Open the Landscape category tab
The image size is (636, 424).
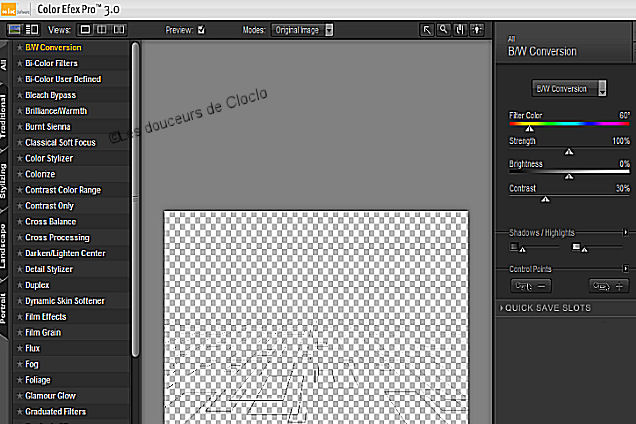[x=5, y=243]
